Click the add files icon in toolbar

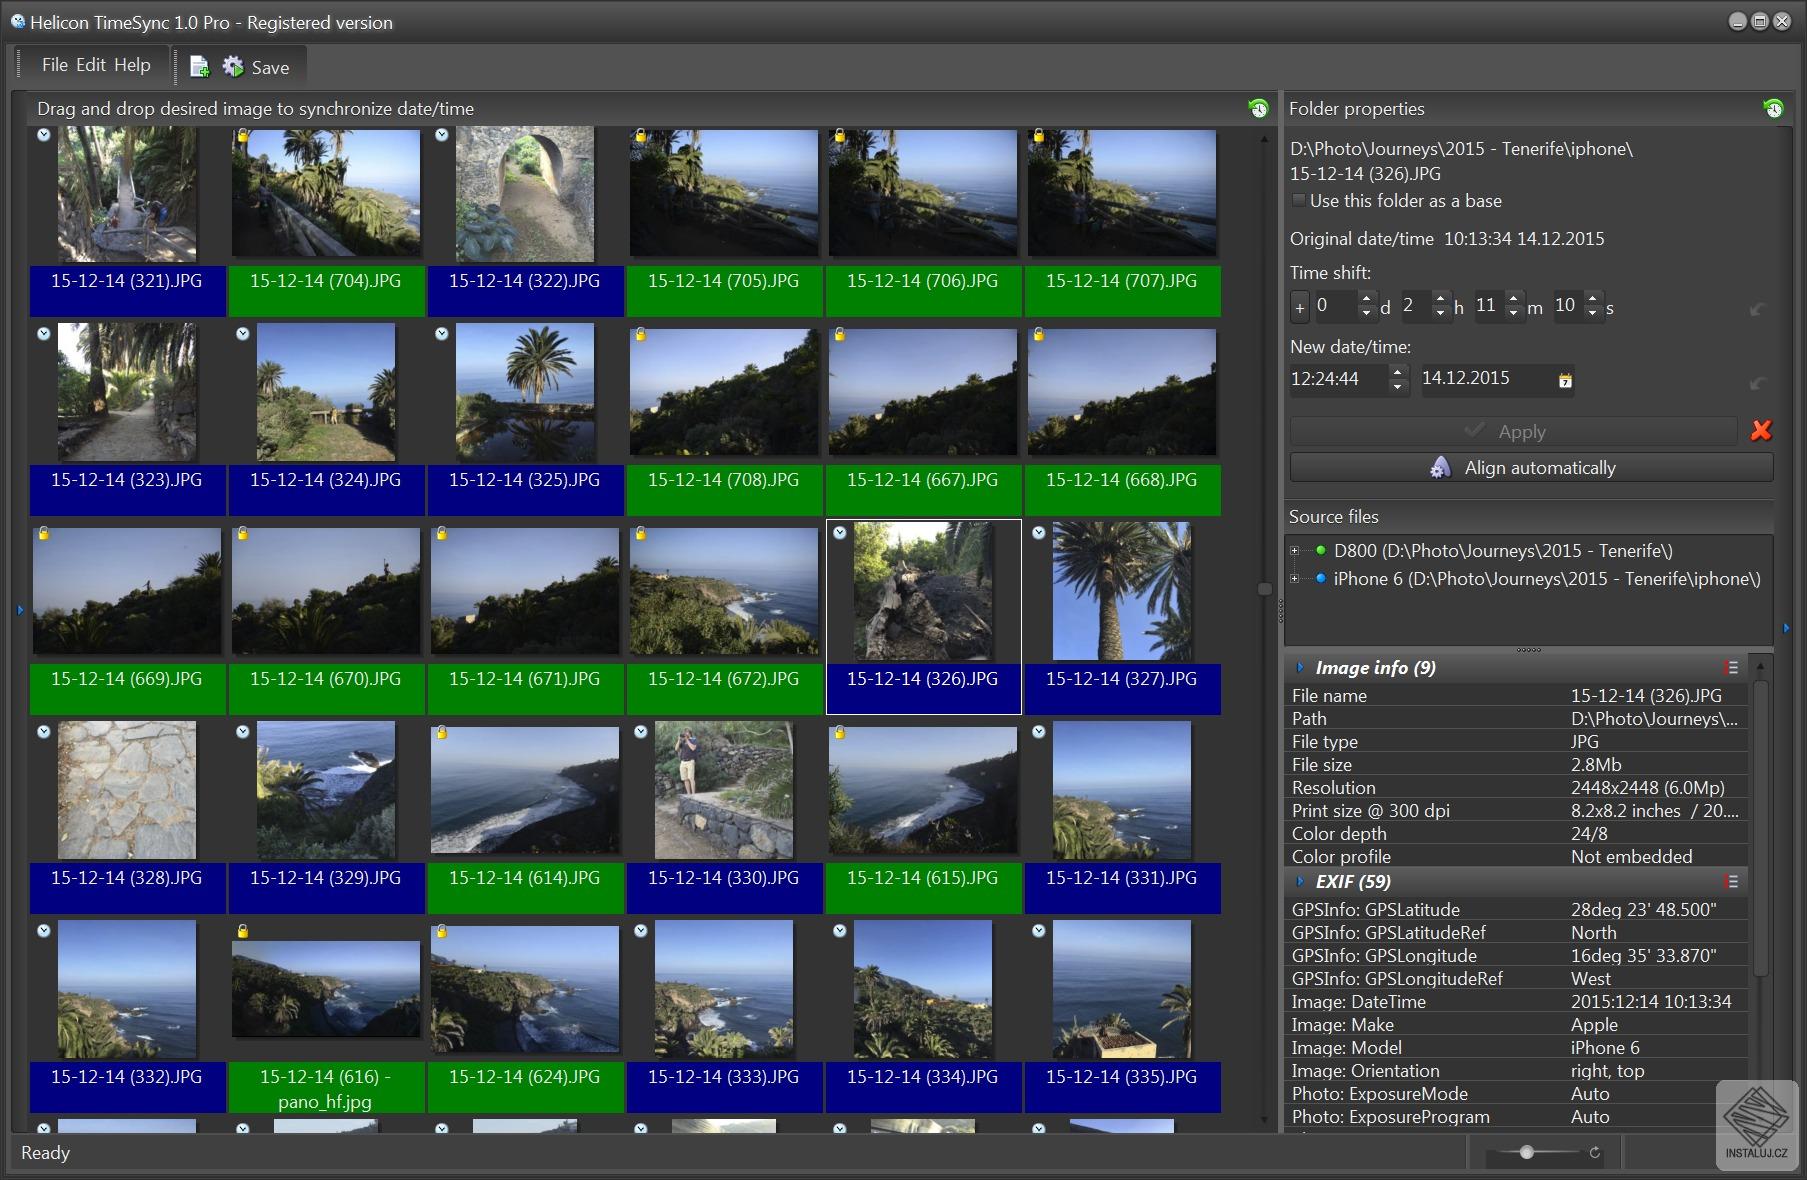[x=199, y=67]
